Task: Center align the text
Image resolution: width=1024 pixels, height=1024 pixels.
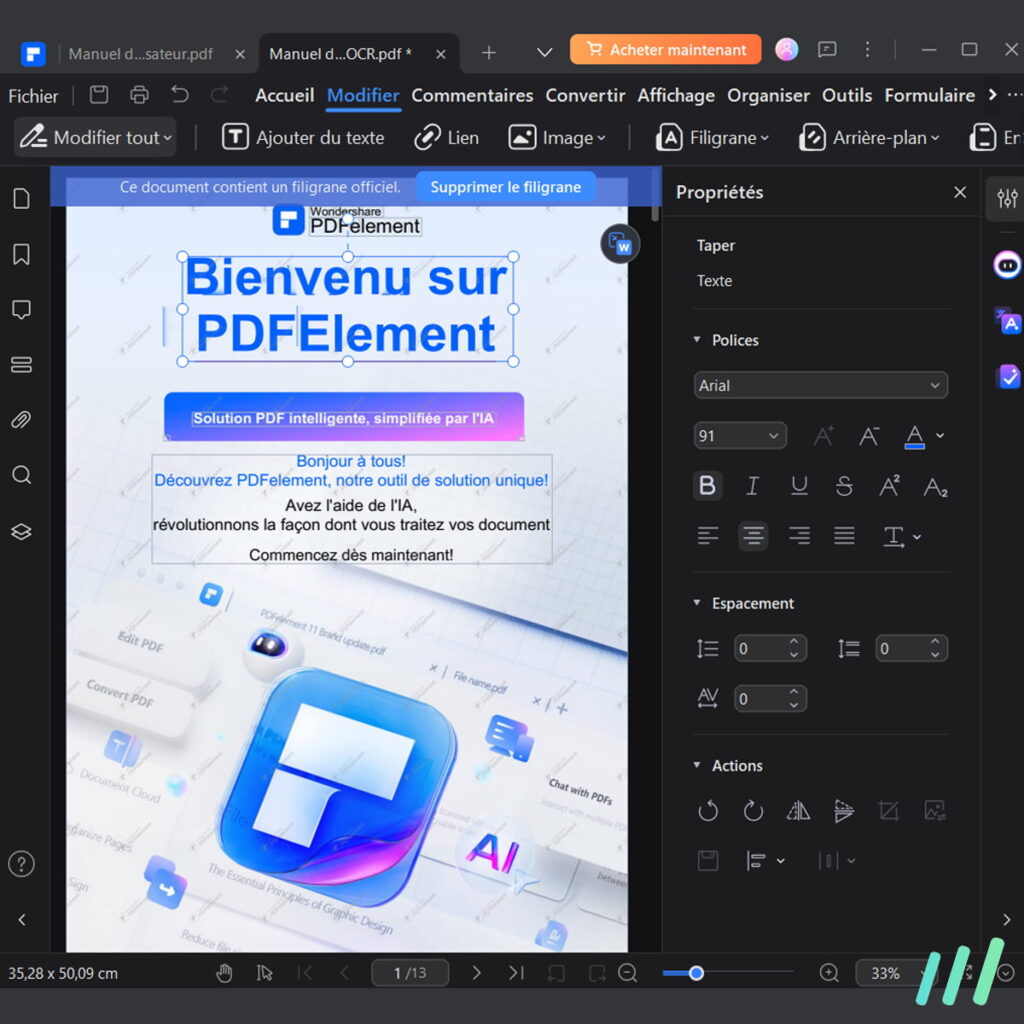Action: pyautogui.click(x=753, y=536)
